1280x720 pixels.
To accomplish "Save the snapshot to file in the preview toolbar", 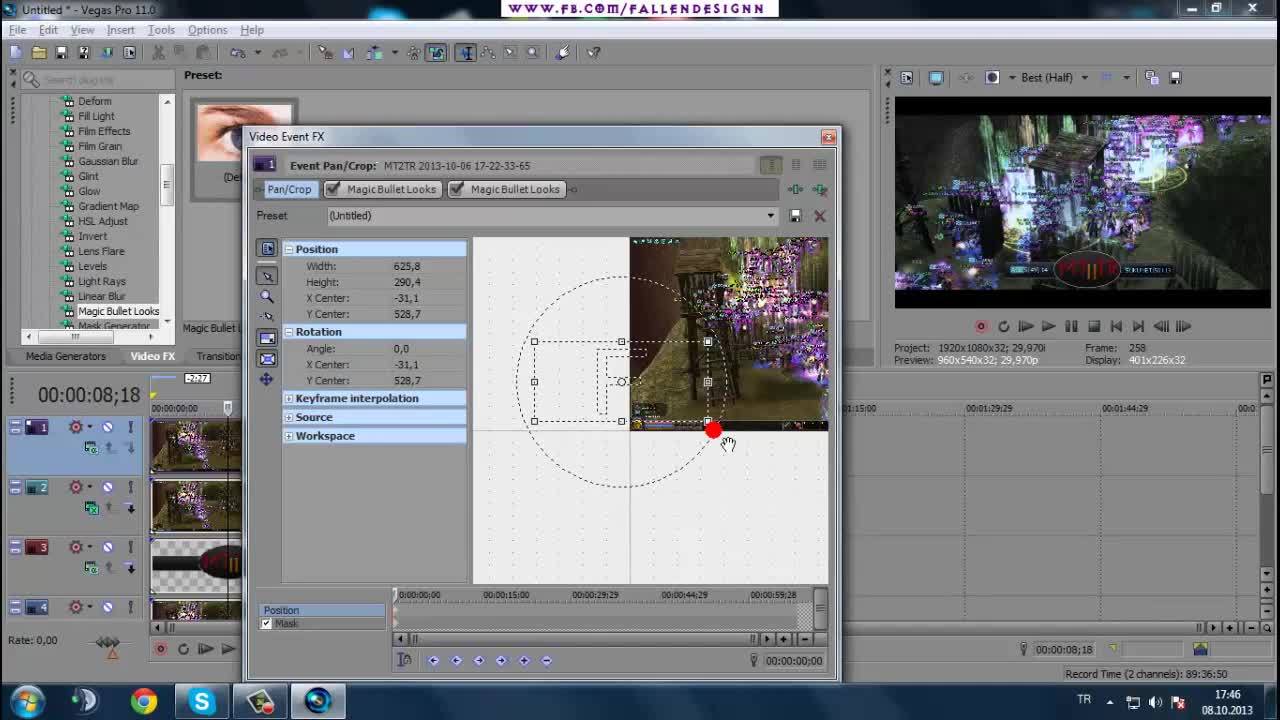I will [1176, 77].
